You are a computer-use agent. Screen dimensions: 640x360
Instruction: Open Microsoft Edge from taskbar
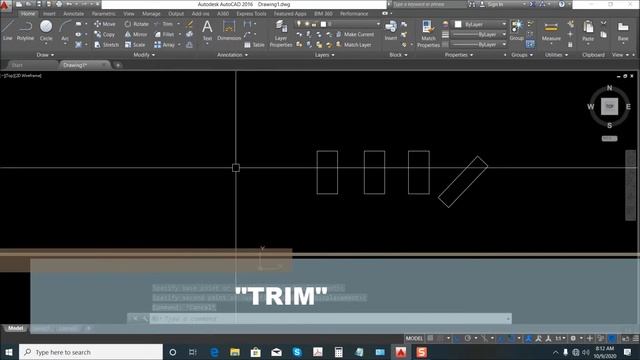coord(214,352)
